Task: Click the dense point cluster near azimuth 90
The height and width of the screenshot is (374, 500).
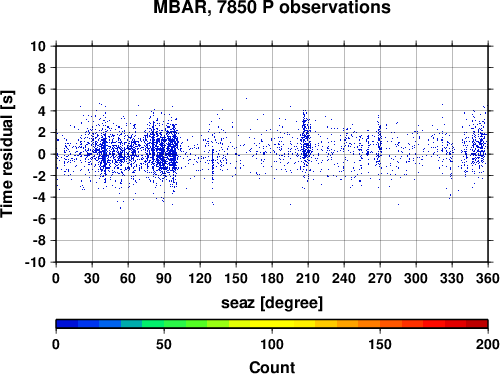Action: click(x=162, y=150)
